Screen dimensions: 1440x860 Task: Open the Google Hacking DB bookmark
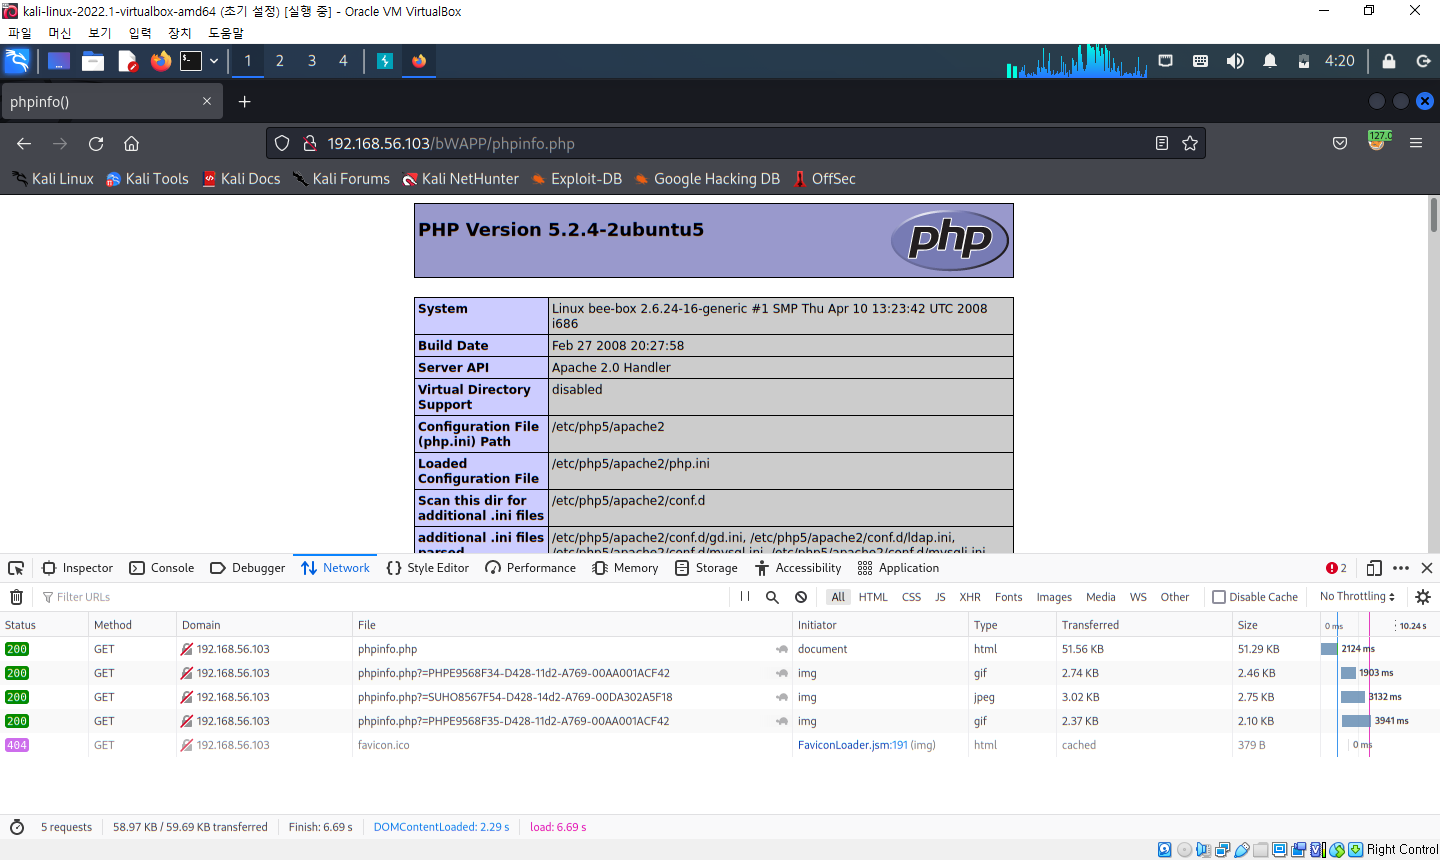pyautogui.click(x=707, y=179)
